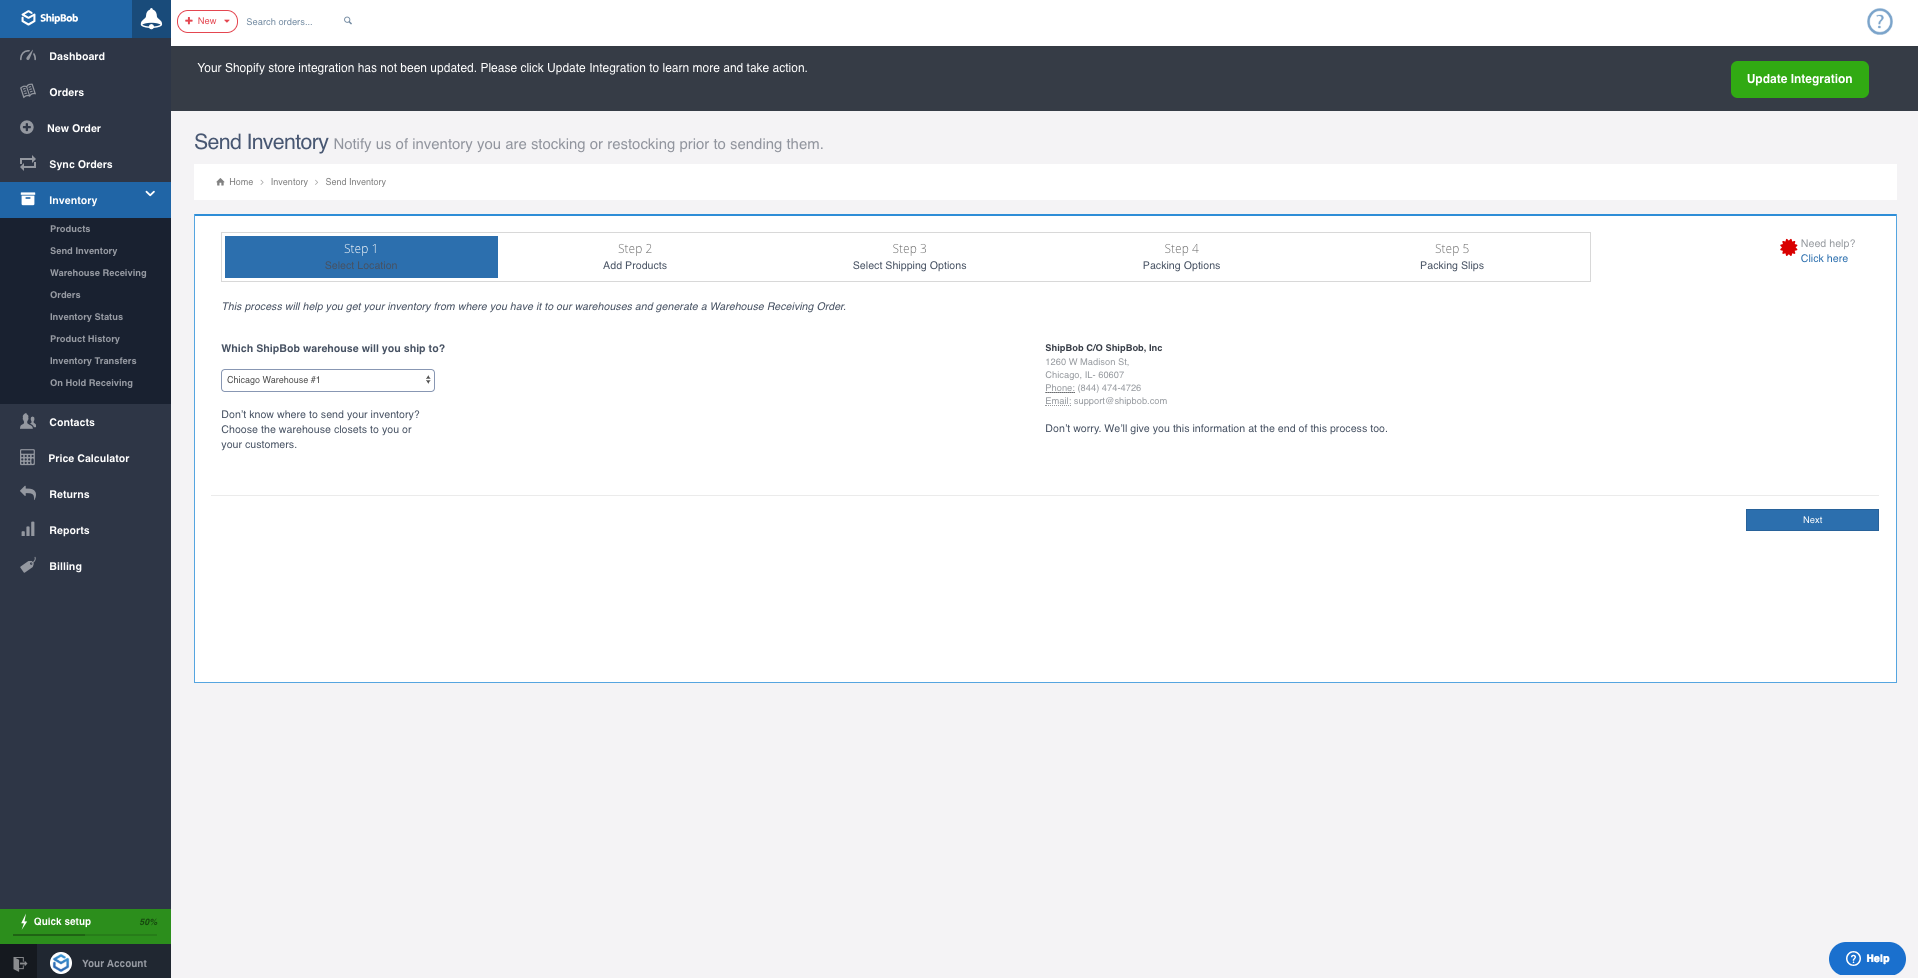Open the Quick setup progress bar
The height and width of the screenshot is (978, 1918).
(x=85, y=922)
